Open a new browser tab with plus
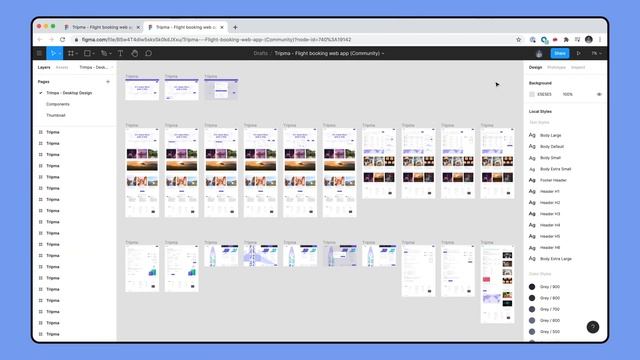This screenshot has width=640, height=360. (x=235, y=27)
